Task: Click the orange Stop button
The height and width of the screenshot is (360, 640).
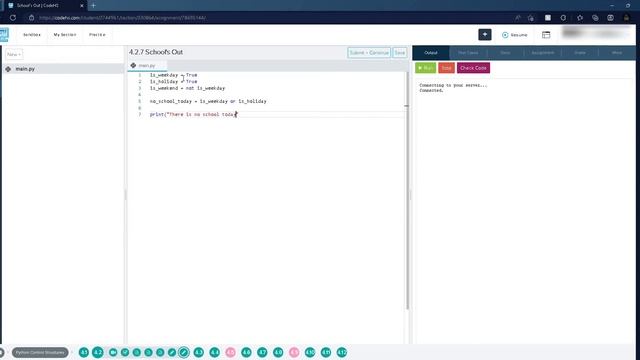Action: [x=446, y=68]
